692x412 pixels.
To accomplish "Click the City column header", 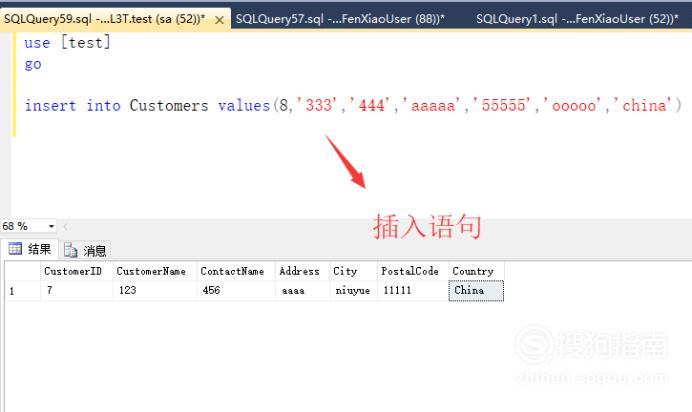I will pyautogui.click(x=354, y=271).
